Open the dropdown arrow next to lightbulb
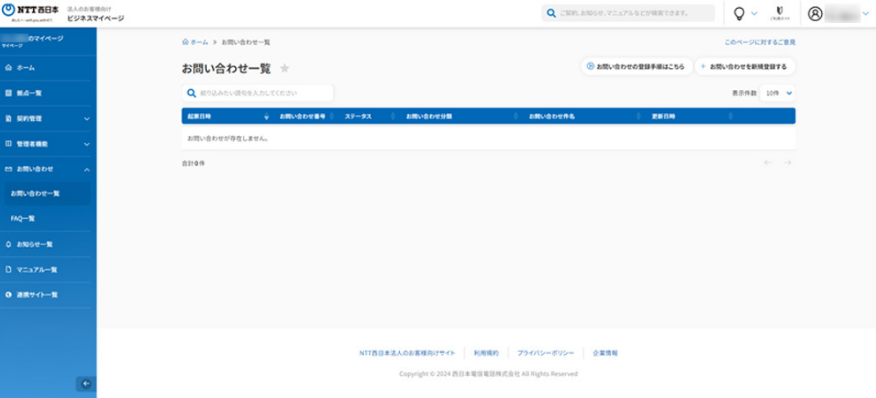The width and height of the screenshot is (876, 398). (x=754, y=13)
